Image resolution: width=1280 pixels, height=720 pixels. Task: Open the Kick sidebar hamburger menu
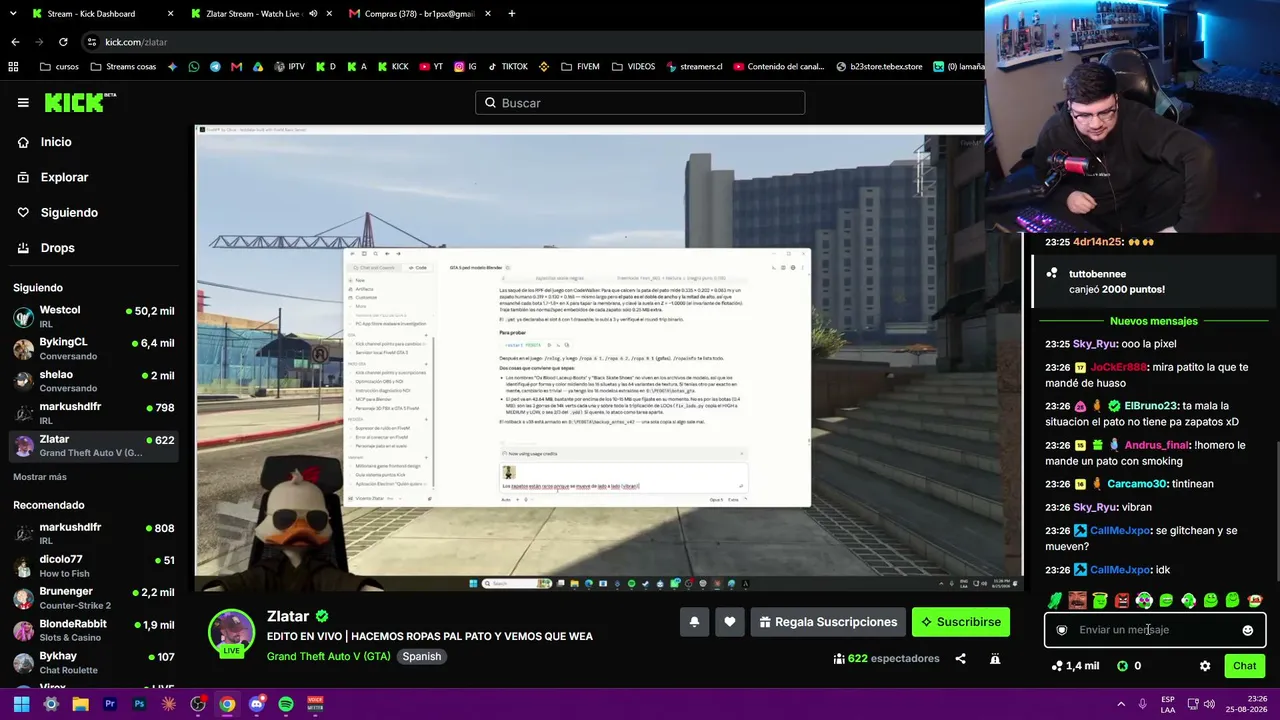[23, 102]
